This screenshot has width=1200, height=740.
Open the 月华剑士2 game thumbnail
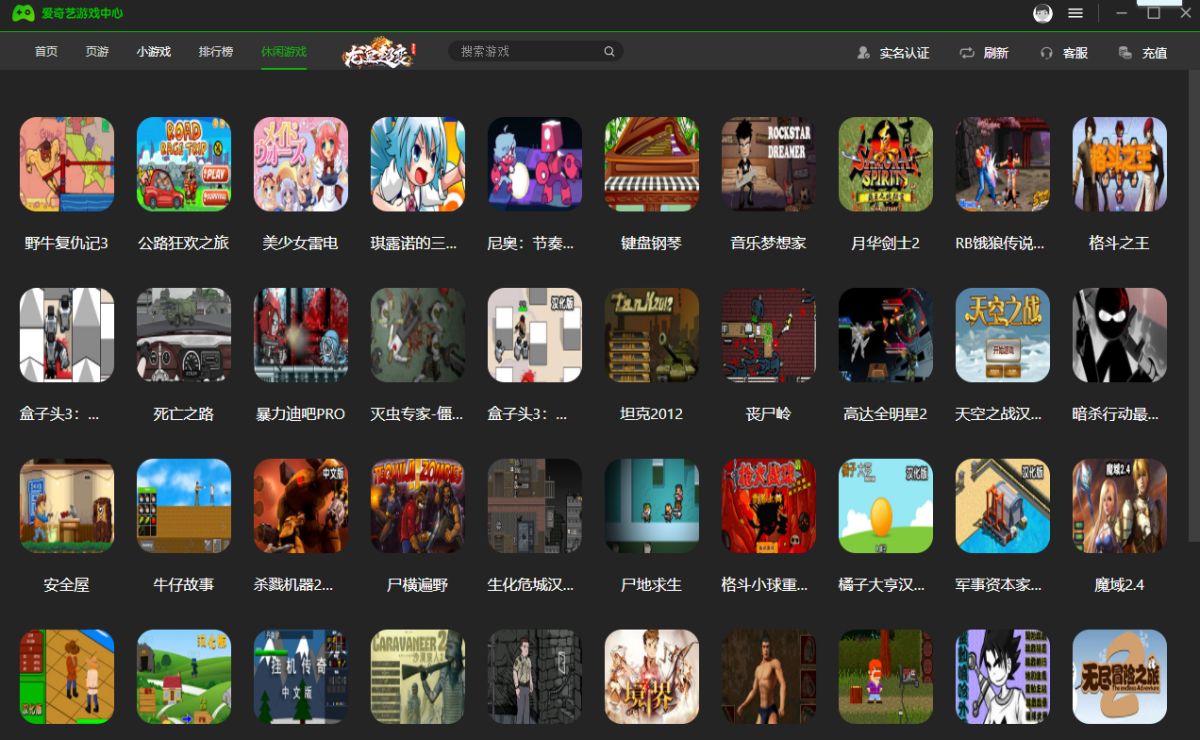point(885,164)
